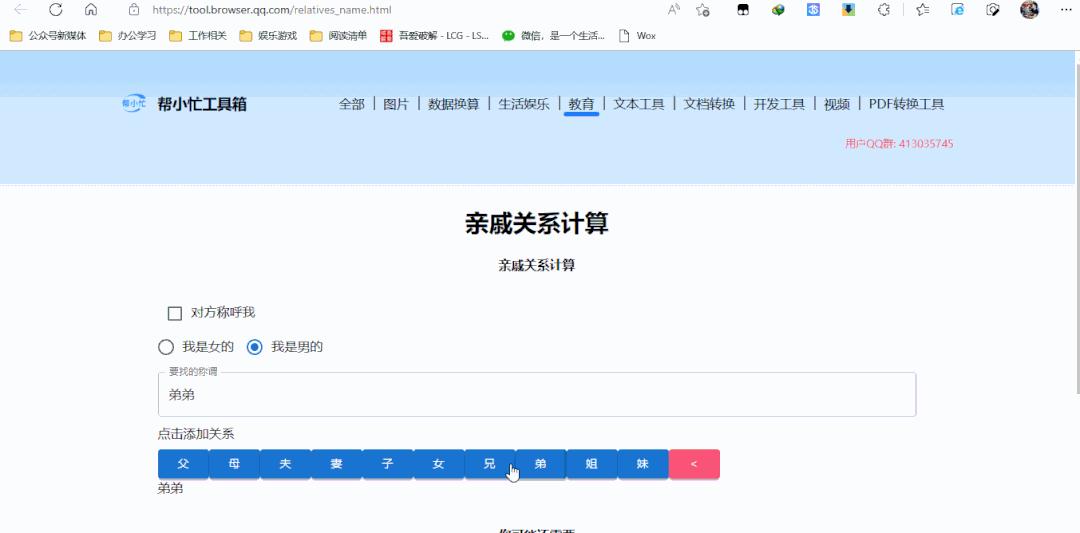The width and height of the screenshot is (1080, 533).
Task: Click the 帮小忙工具箱 site title
Action: (202, 104)
